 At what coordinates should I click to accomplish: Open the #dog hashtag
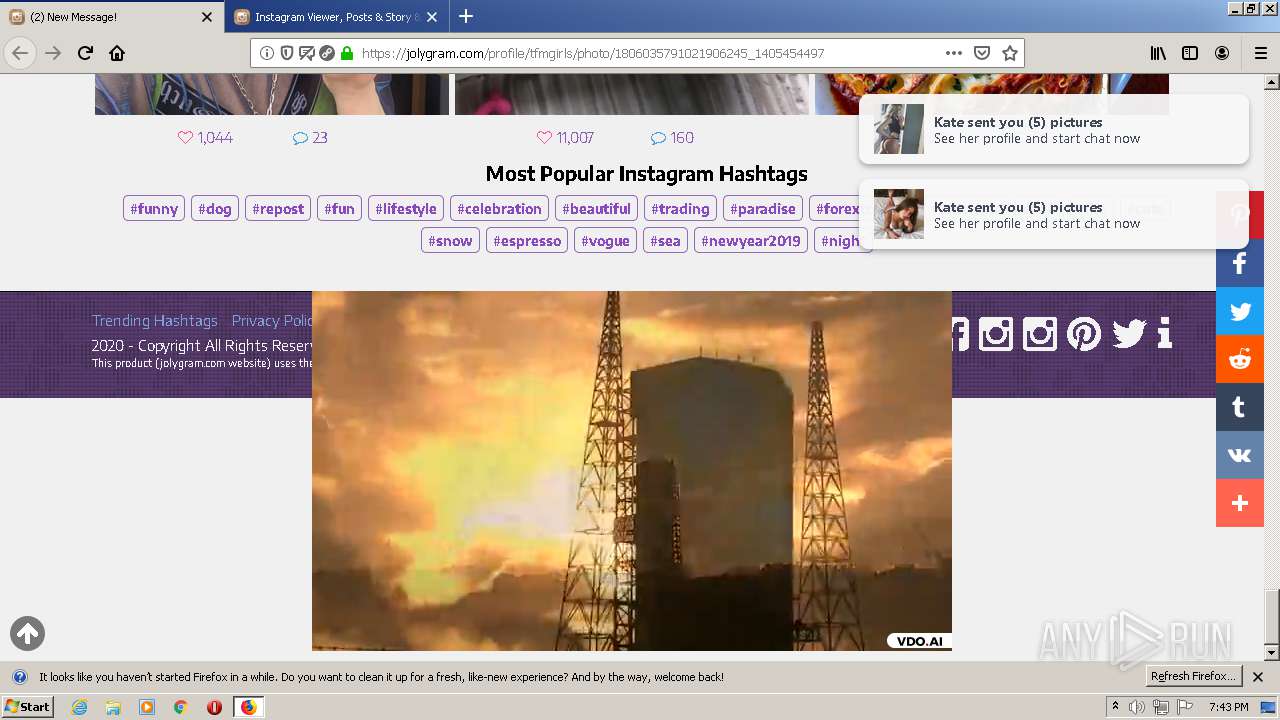215,209
